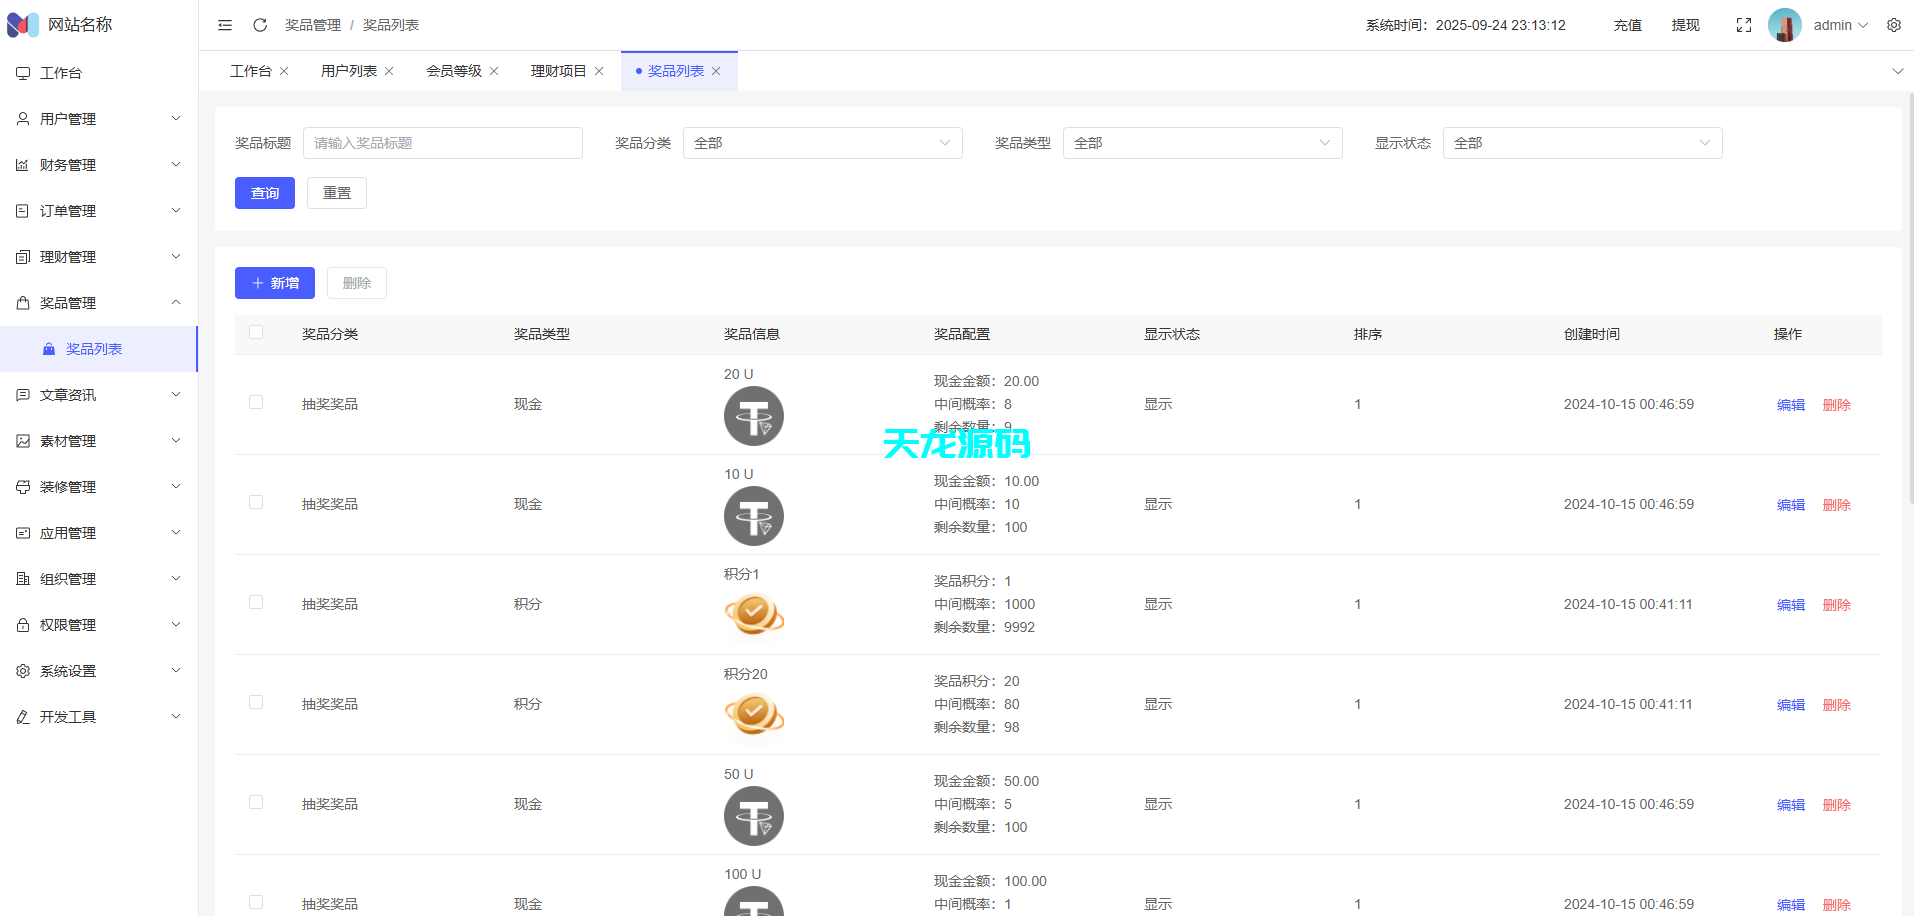Check the checkbox for the 20 U prize row
Viewport: 1914px width, 916px height.
click(255, 402)
